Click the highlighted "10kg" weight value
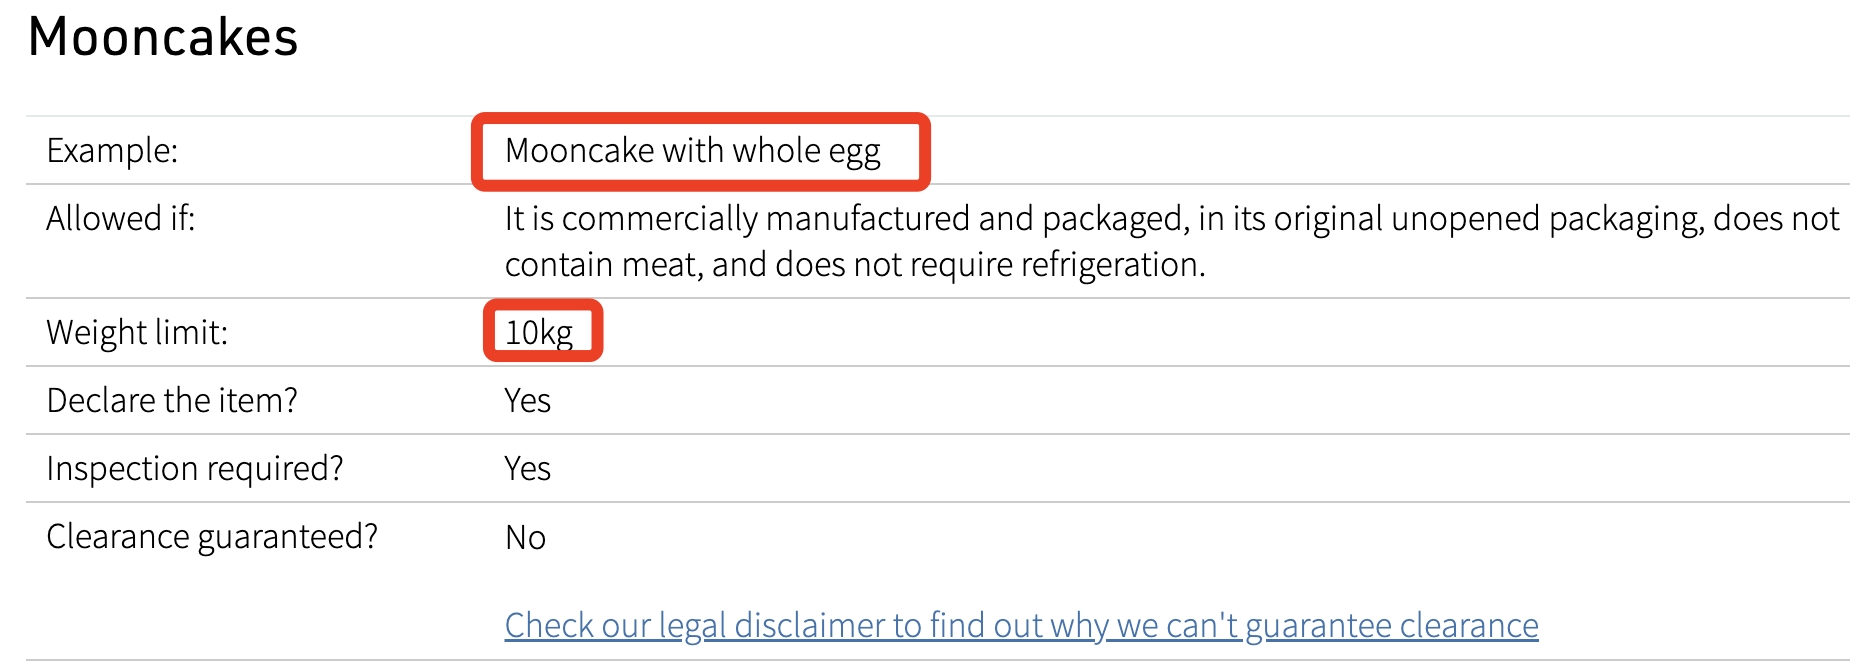 (539, 332)
